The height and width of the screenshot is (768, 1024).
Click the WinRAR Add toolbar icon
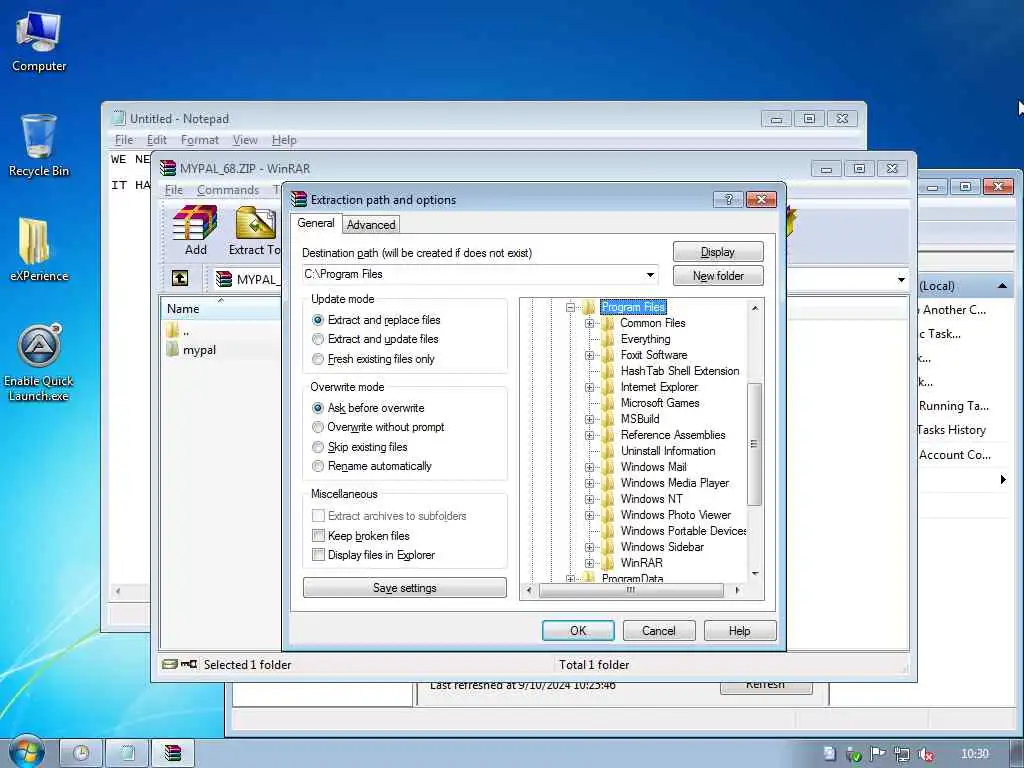[195, 230]
